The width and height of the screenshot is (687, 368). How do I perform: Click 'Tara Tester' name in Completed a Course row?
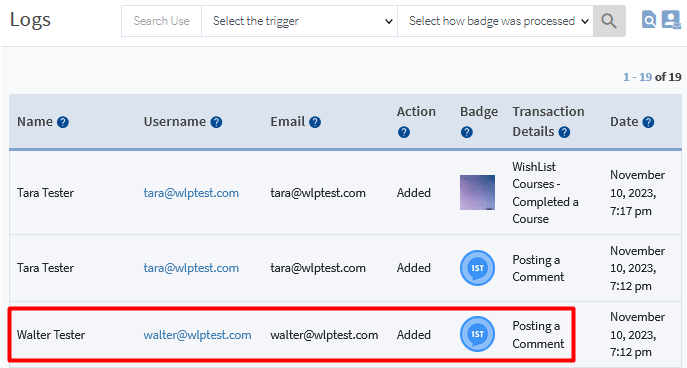(x=46, y=193)
